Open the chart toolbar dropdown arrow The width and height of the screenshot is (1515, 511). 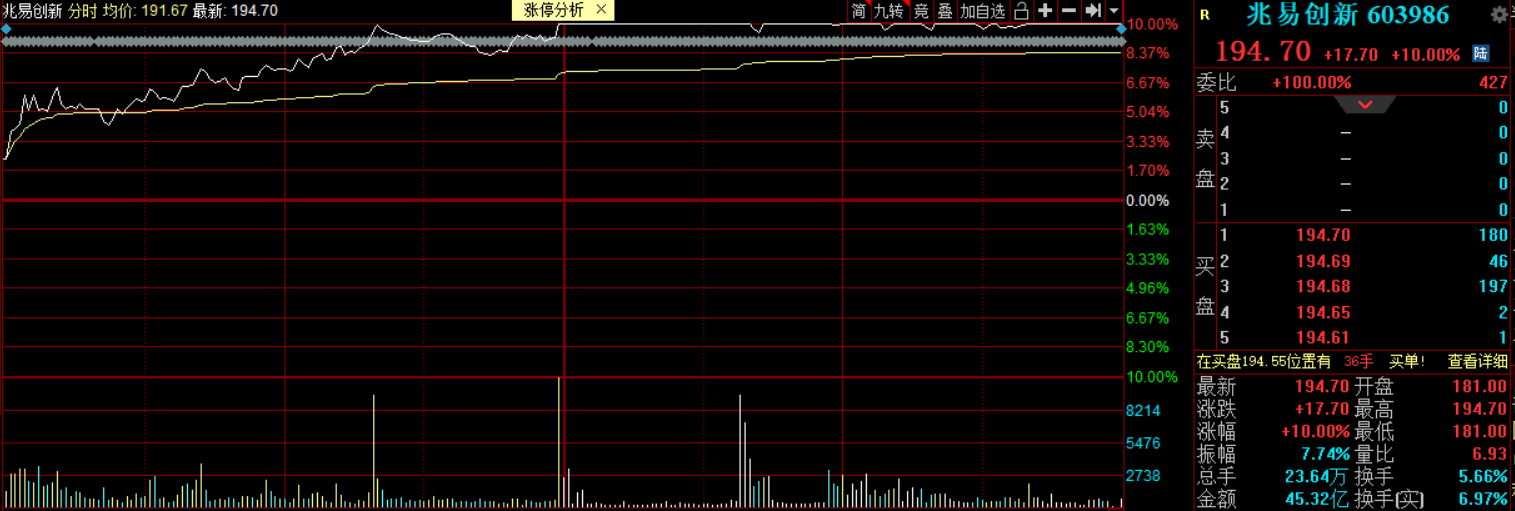tap(1113, 11)
